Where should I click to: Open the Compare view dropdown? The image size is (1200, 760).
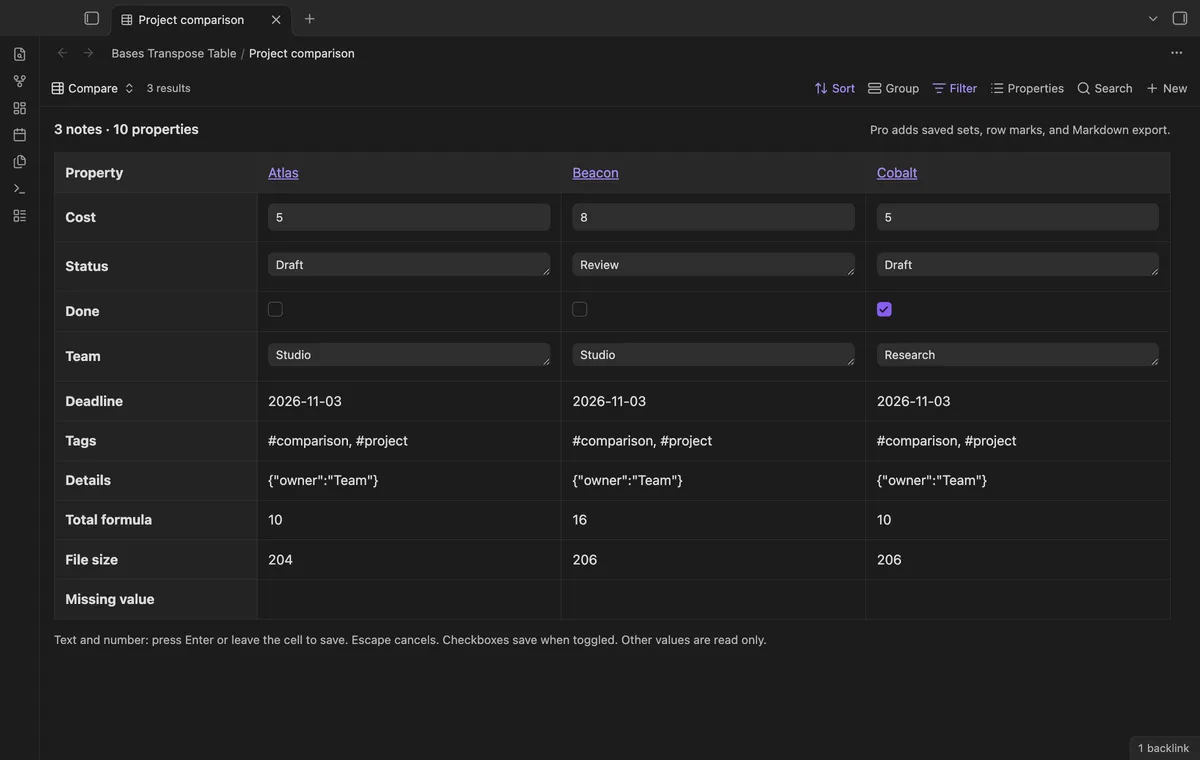click(92, 88)
